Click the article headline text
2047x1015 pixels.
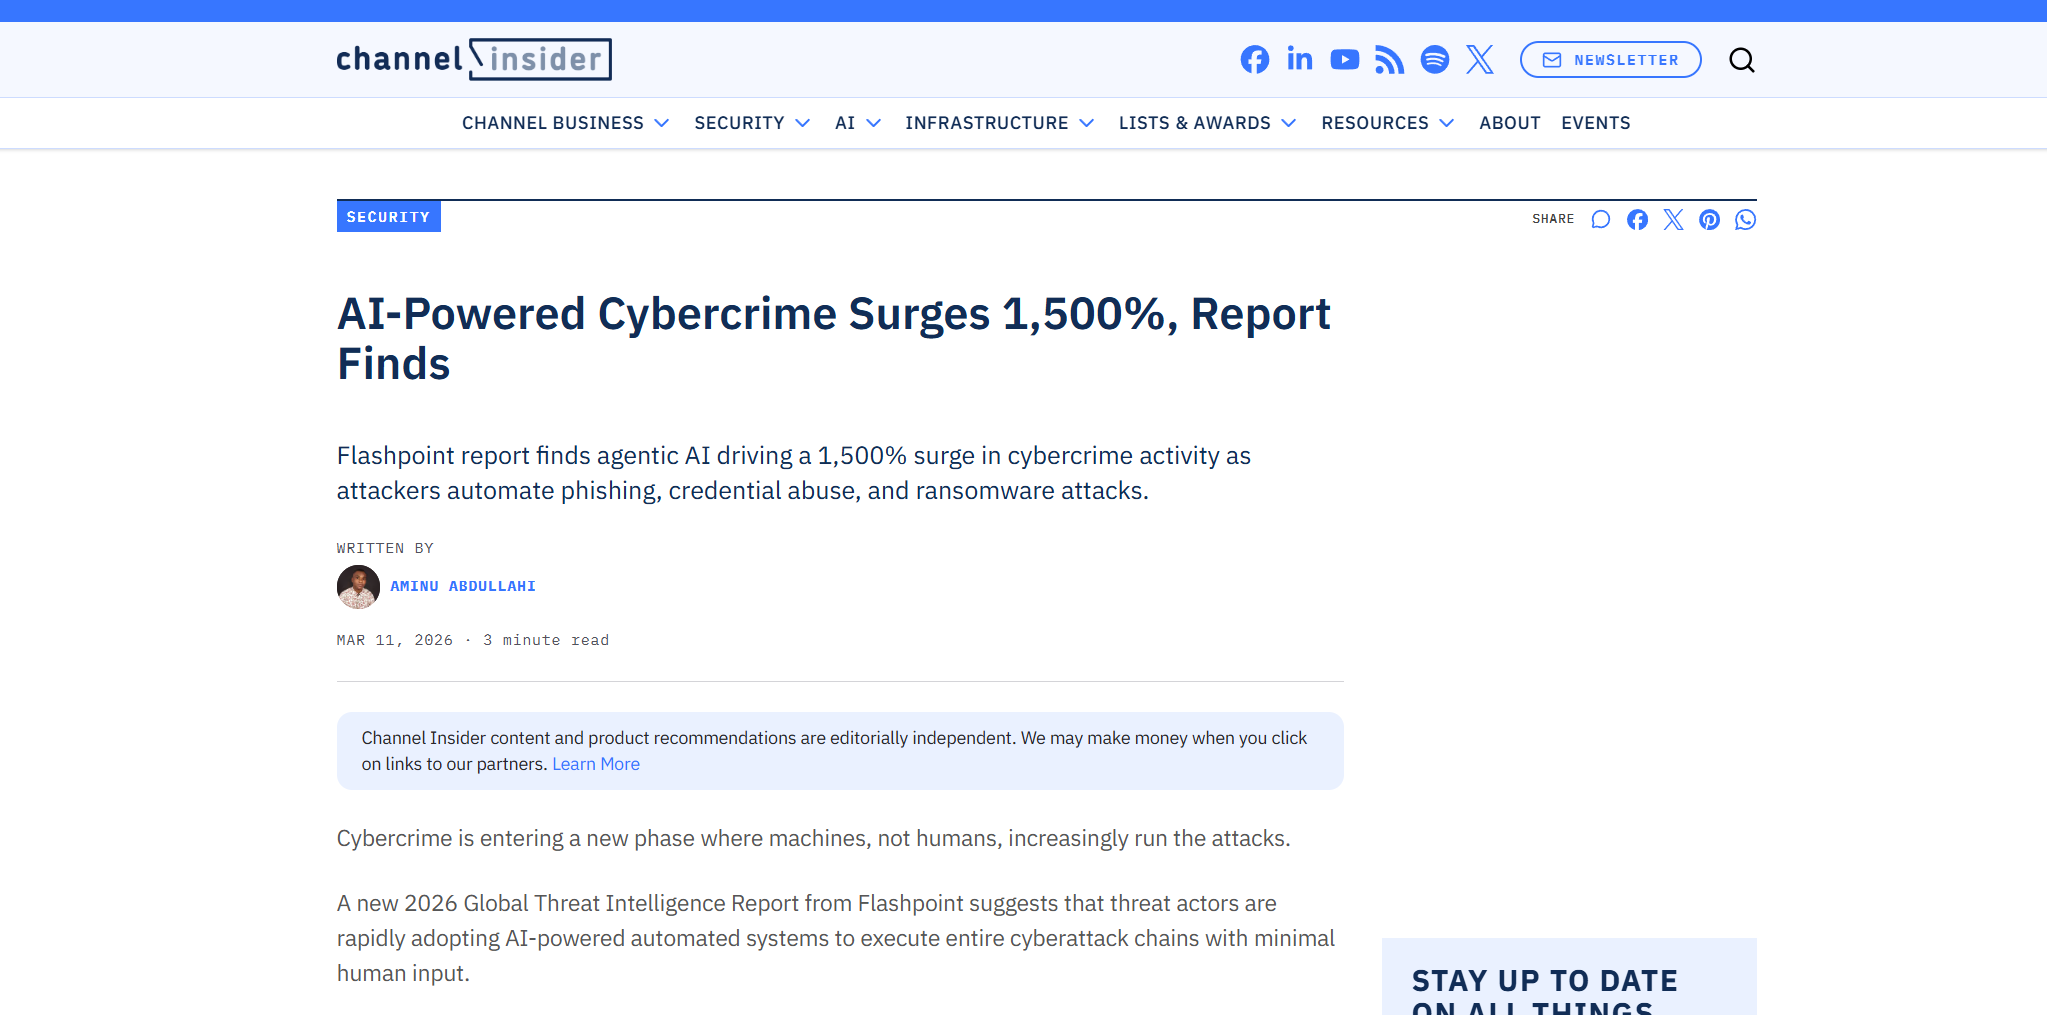[834, 339]
